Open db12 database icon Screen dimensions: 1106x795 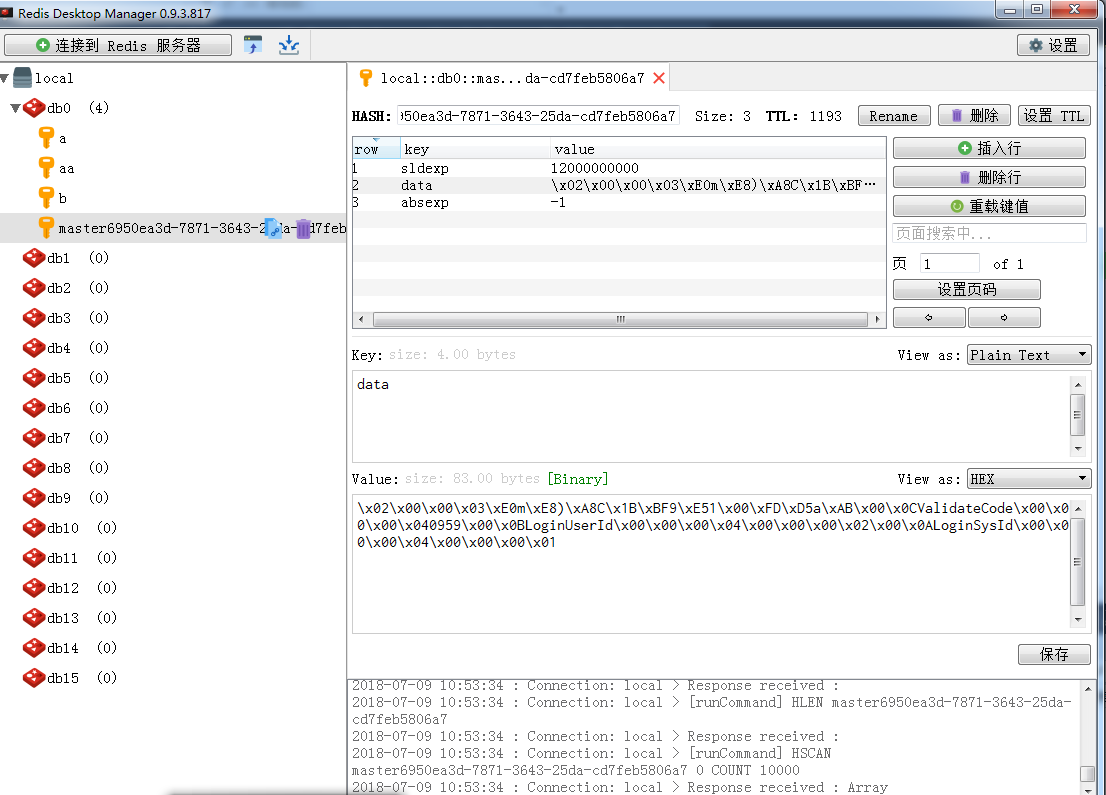click(34, 588)
